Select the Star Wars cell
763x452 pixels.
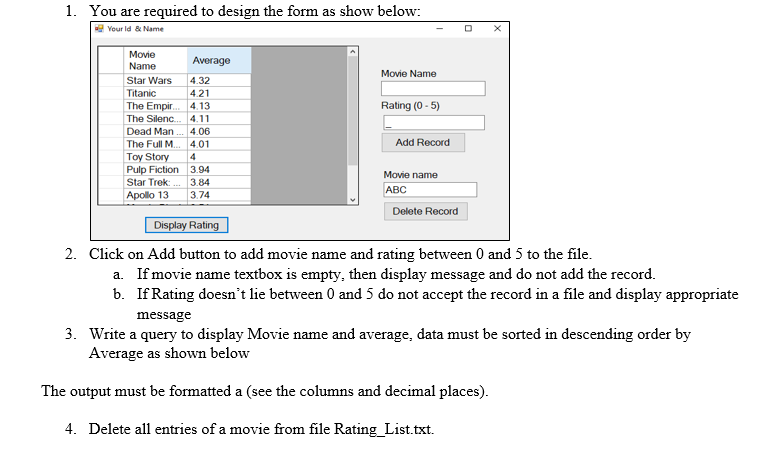[x=155, y=80]
